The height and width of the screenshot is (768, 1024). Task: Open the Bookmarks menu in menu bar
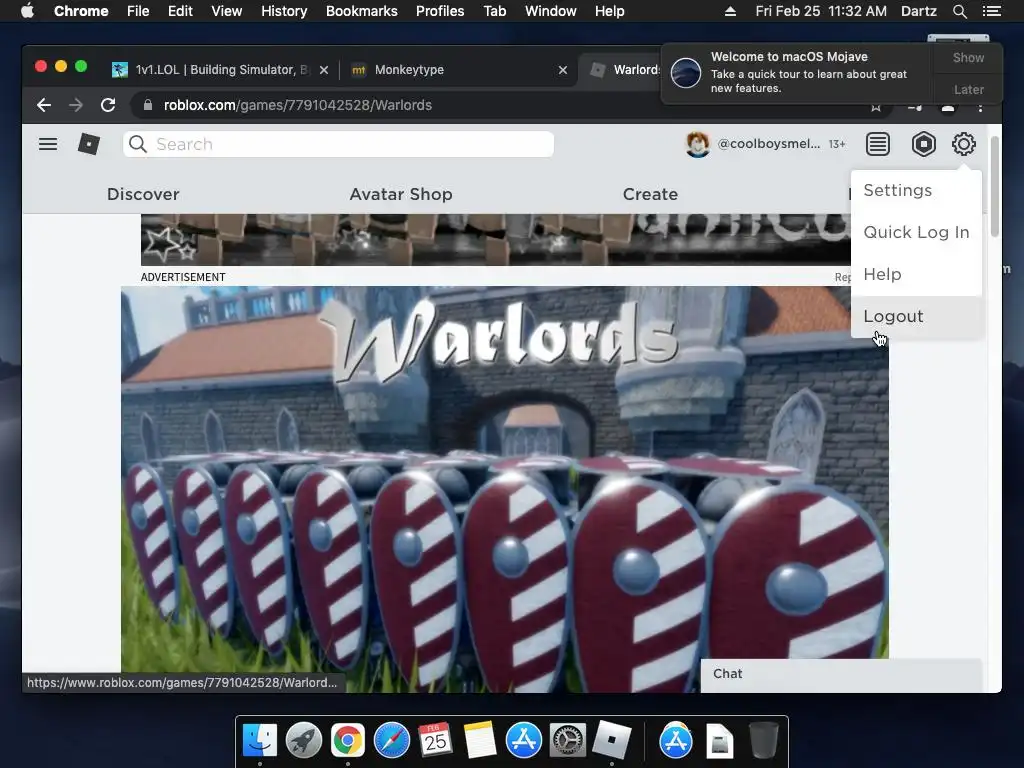(361, 11)
